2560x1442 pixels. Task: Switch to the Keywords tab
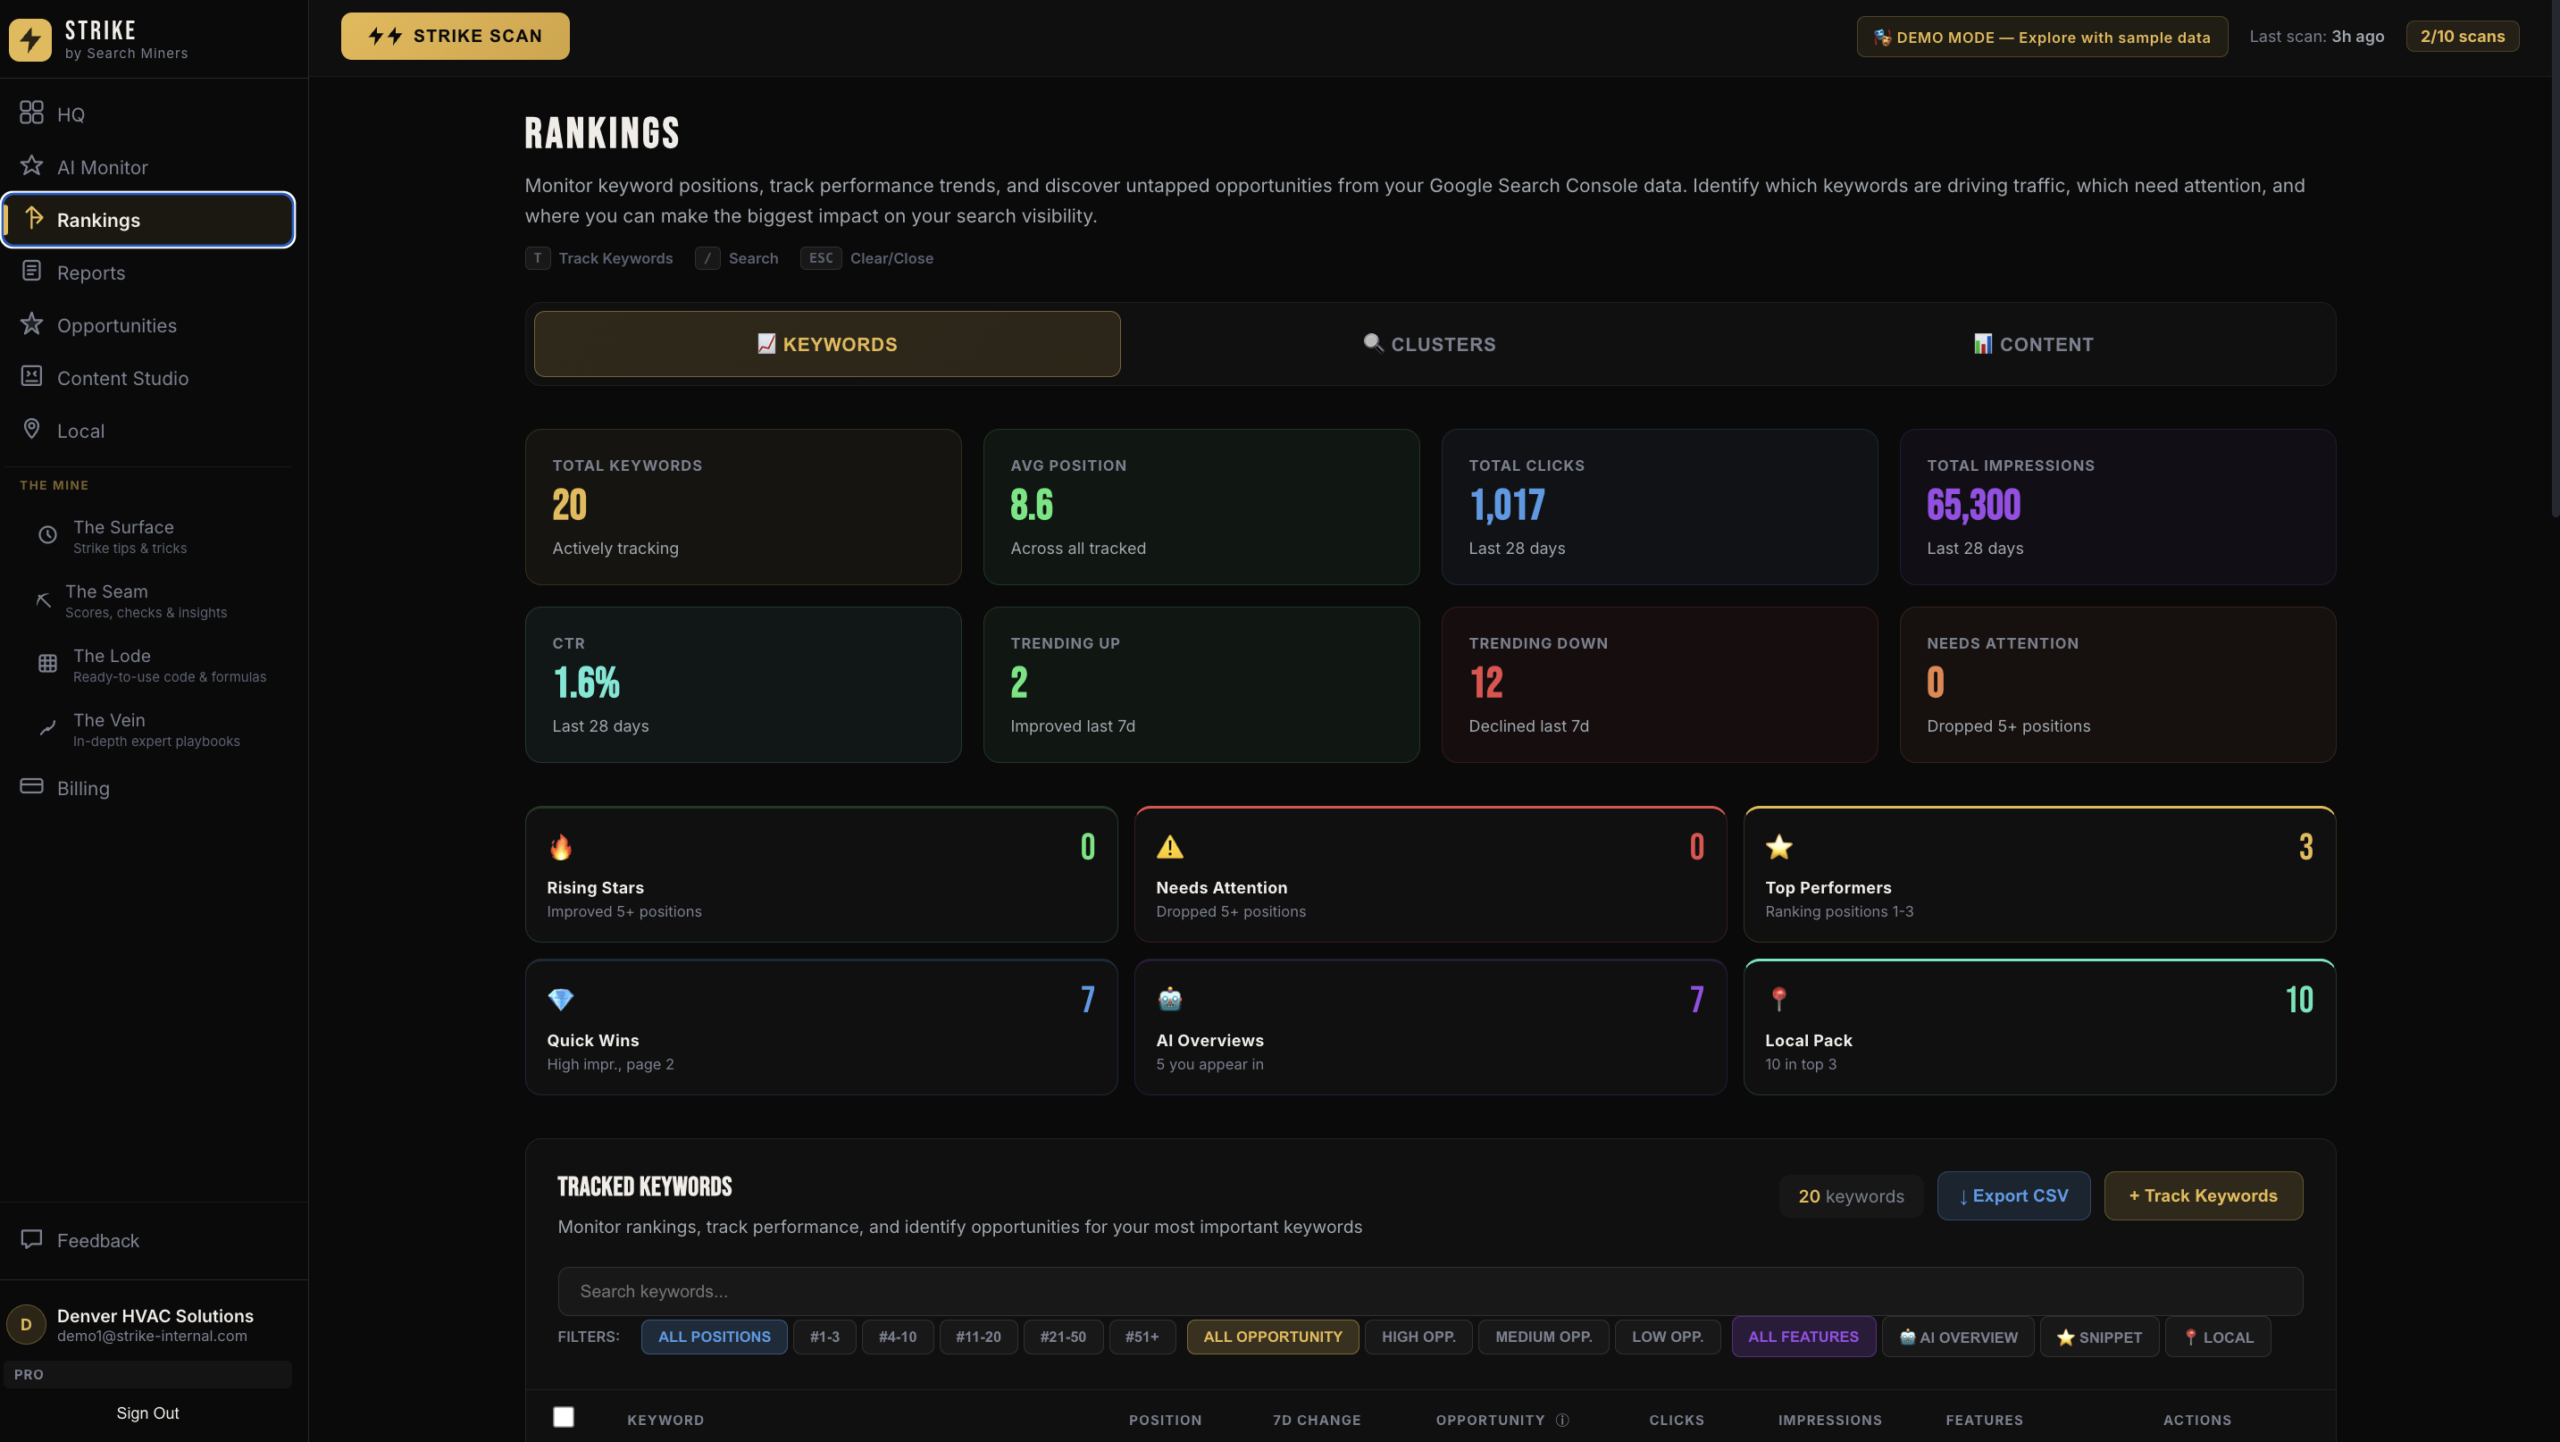(x=827, y=344)
